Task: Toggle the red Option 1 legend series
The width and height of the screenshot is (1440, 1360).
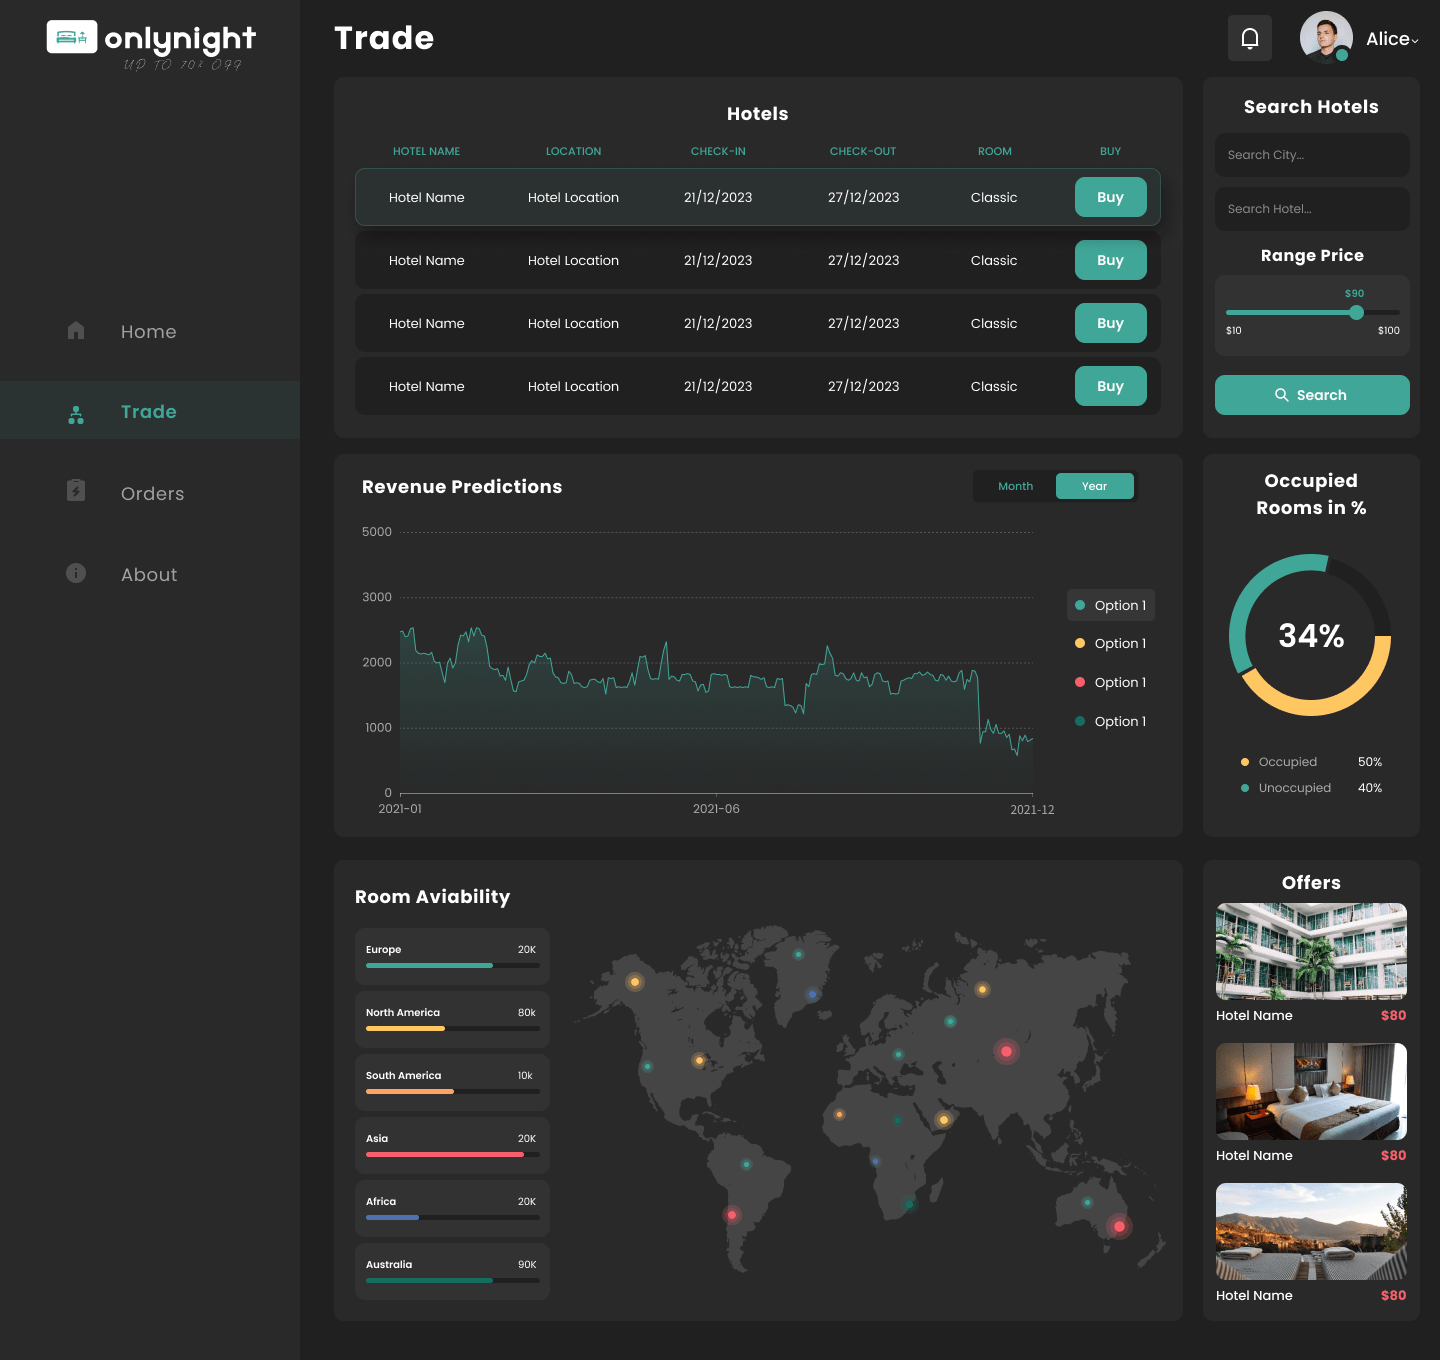Action: pos(1111,682)
